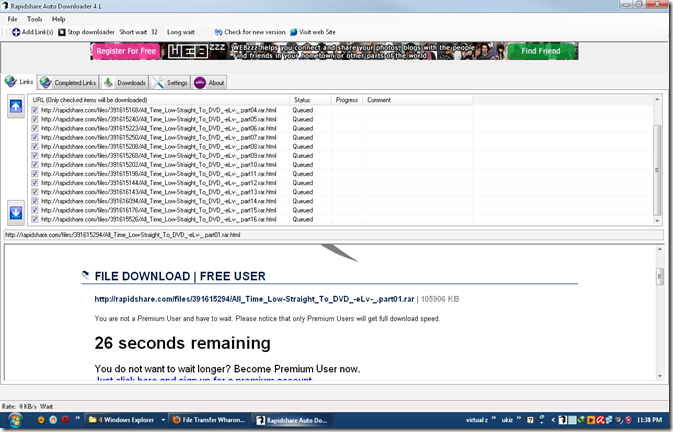The image size is (673, 432).
Task: Click the current URL address field
Action: click(x=333, y=235)
